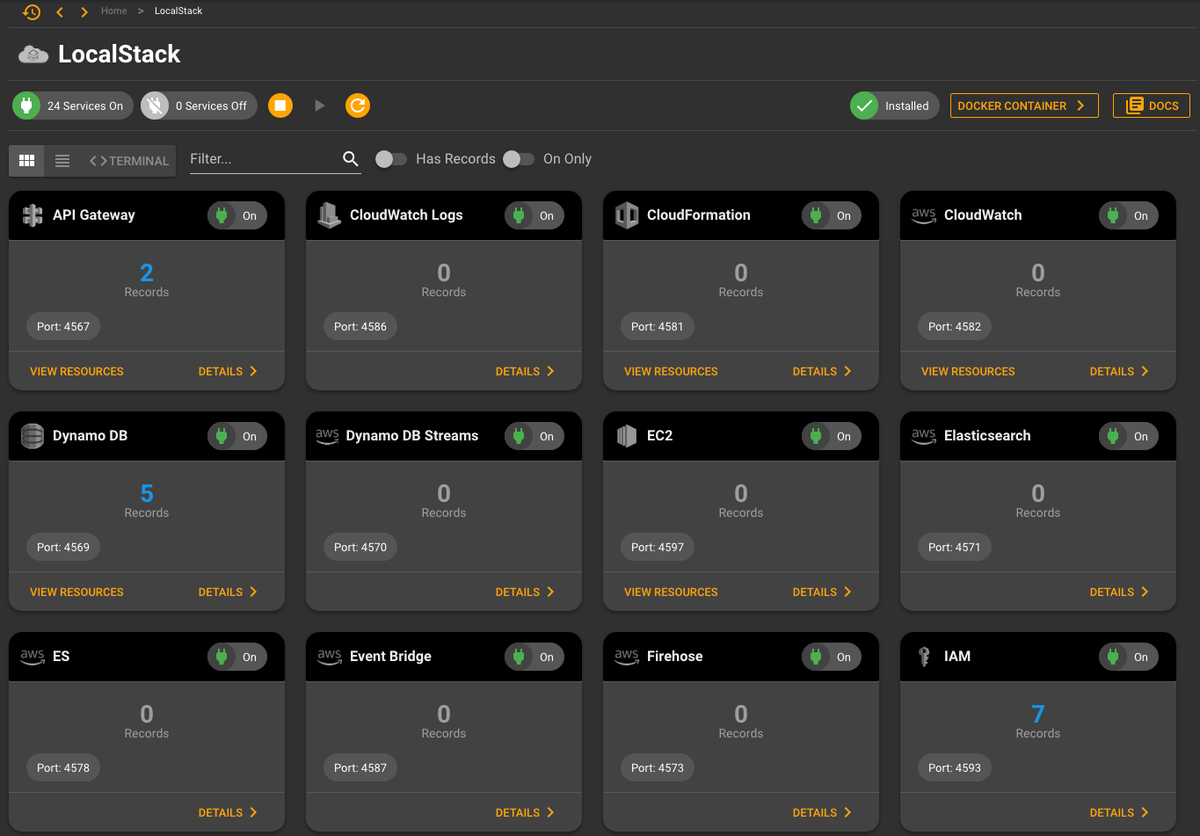Open CloudFormation Details
Screen dimensions: 1200x836
[x=822, y=371]
